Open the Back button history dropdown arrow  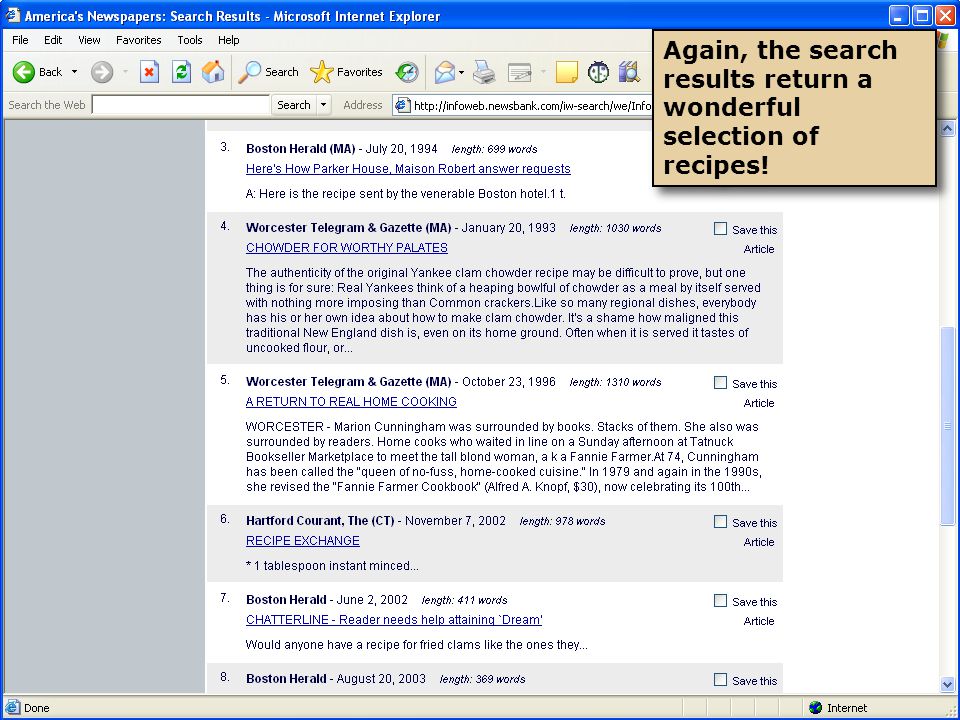click(75, 72)
